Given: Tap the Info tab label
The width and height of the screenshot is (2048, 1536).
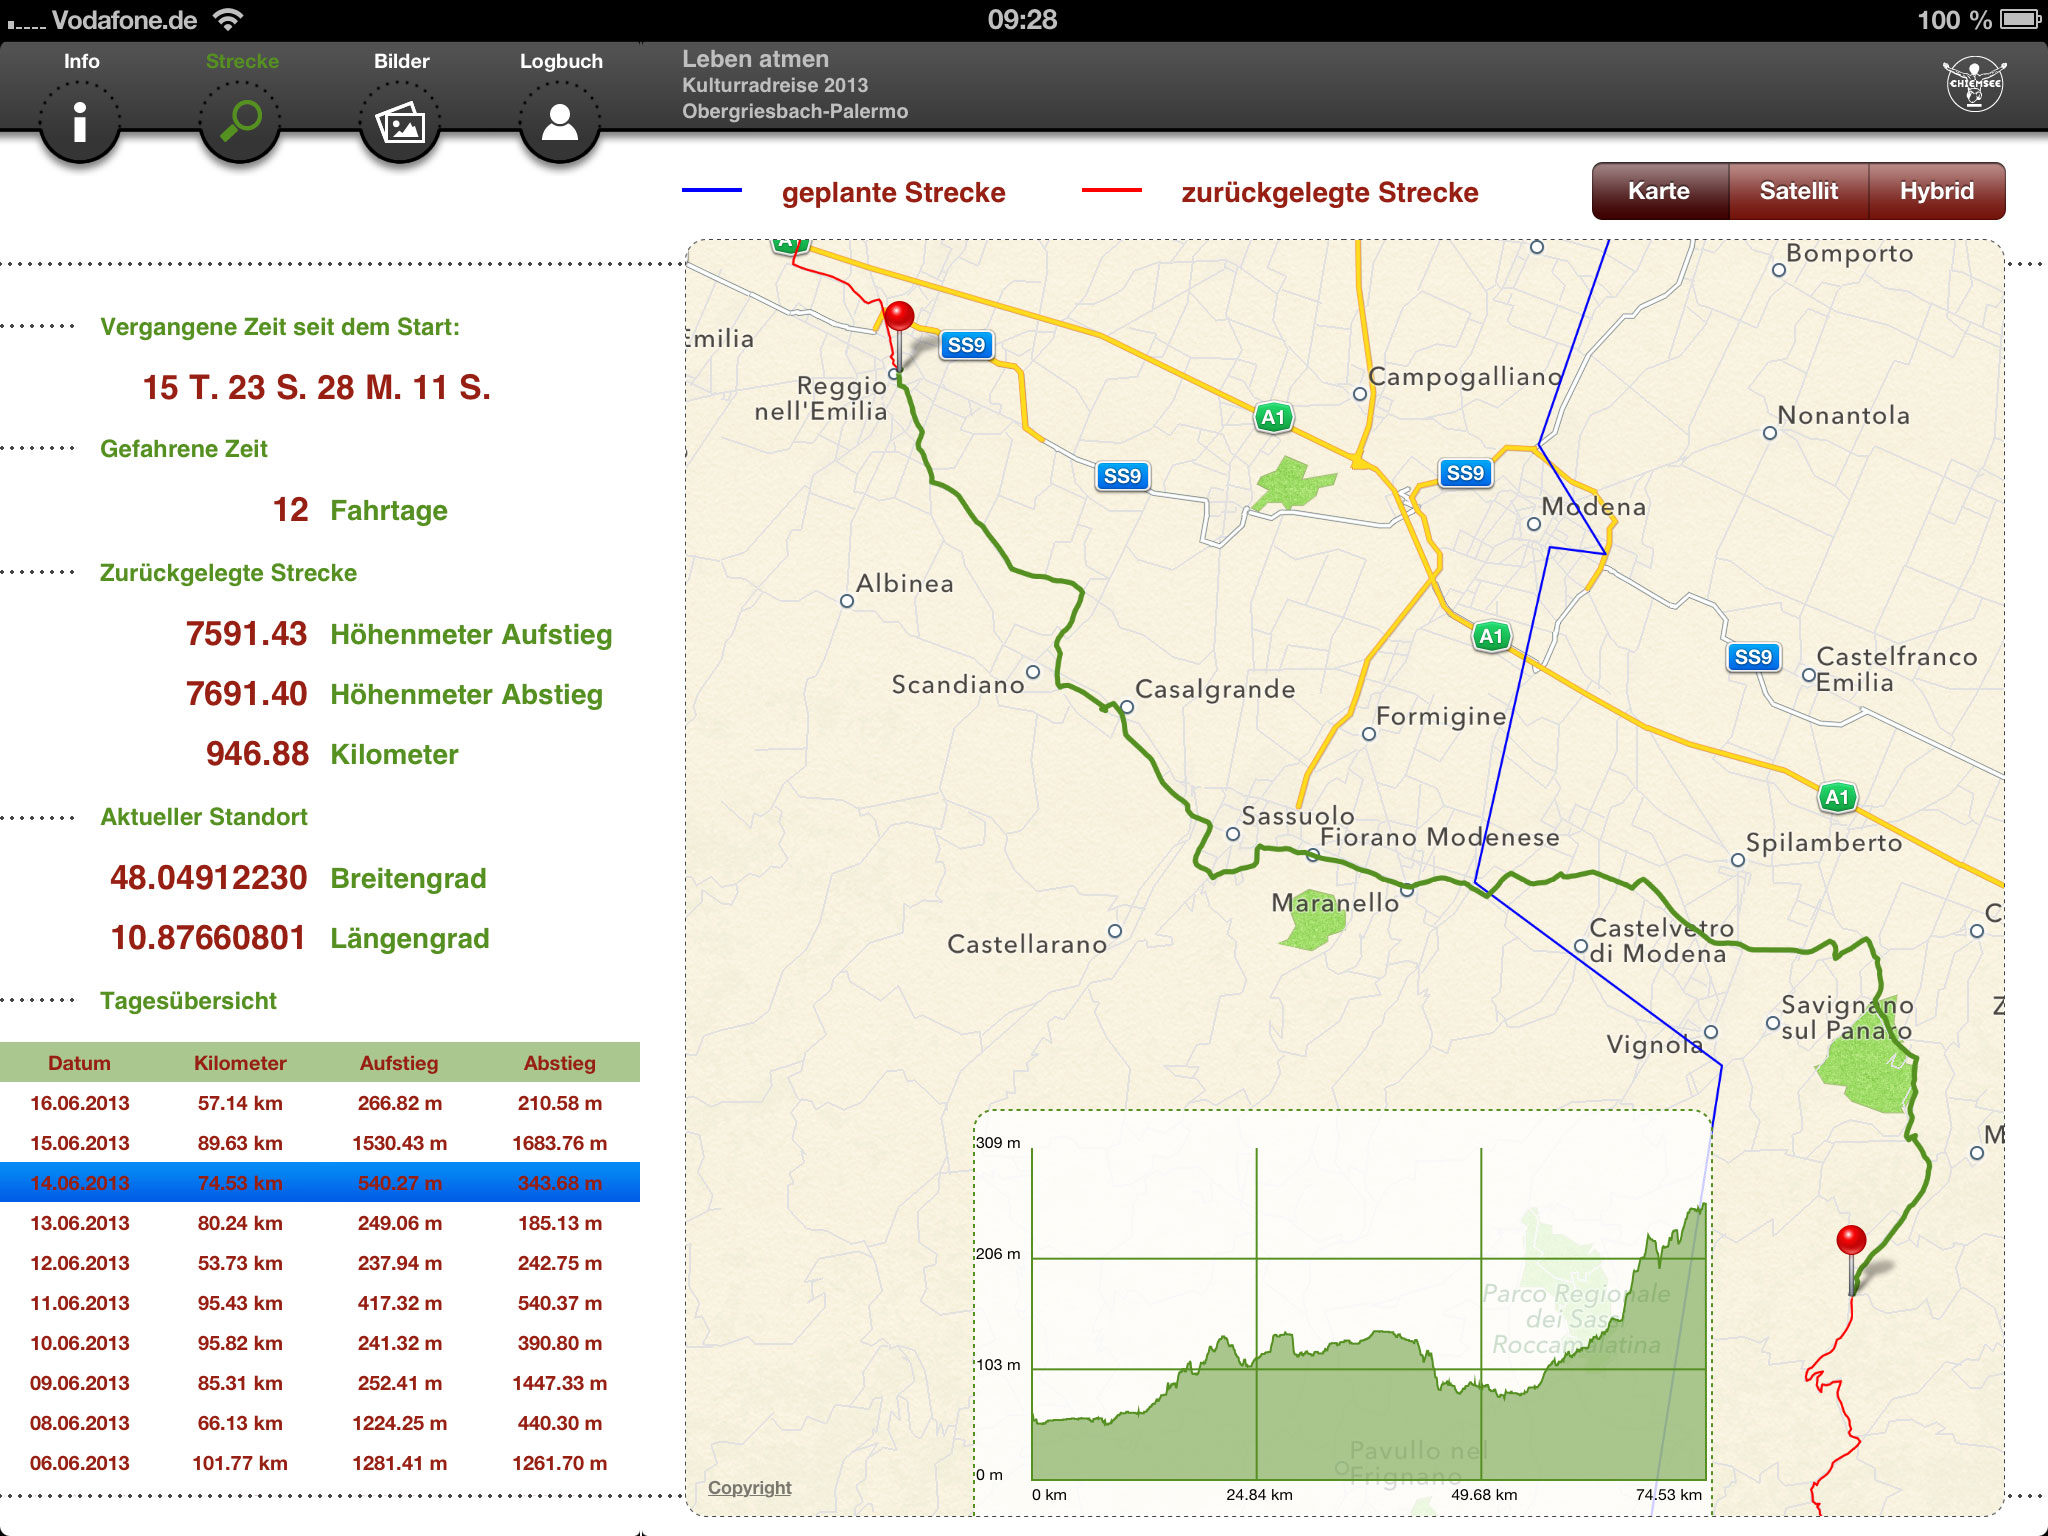Looking at the screenshot, I should click(81, 61).
